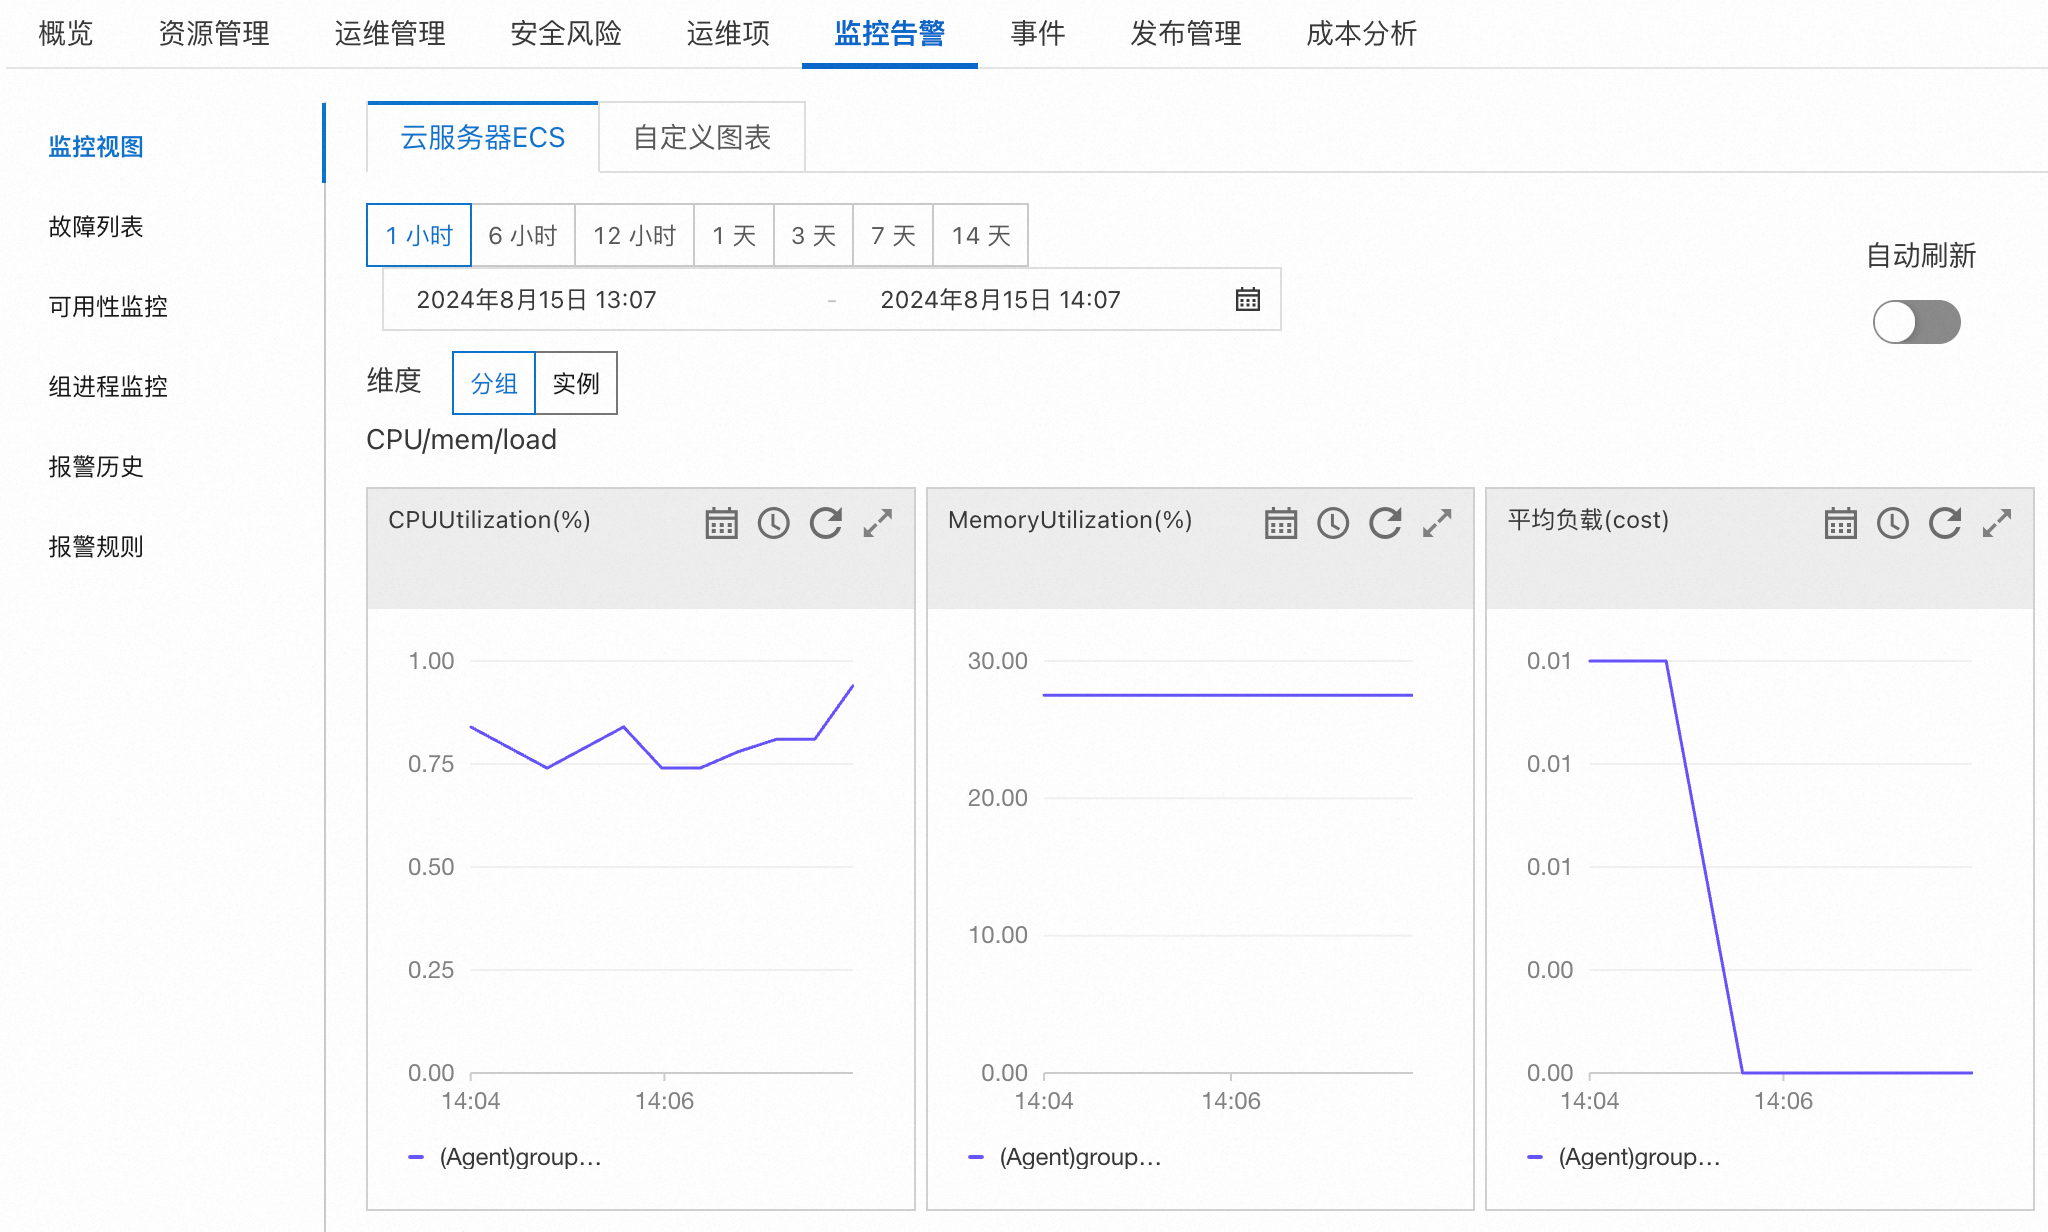Open the 成本分析 top tab
Viewport: 2048px width, 1232px height.
(x=1362, y=34)
